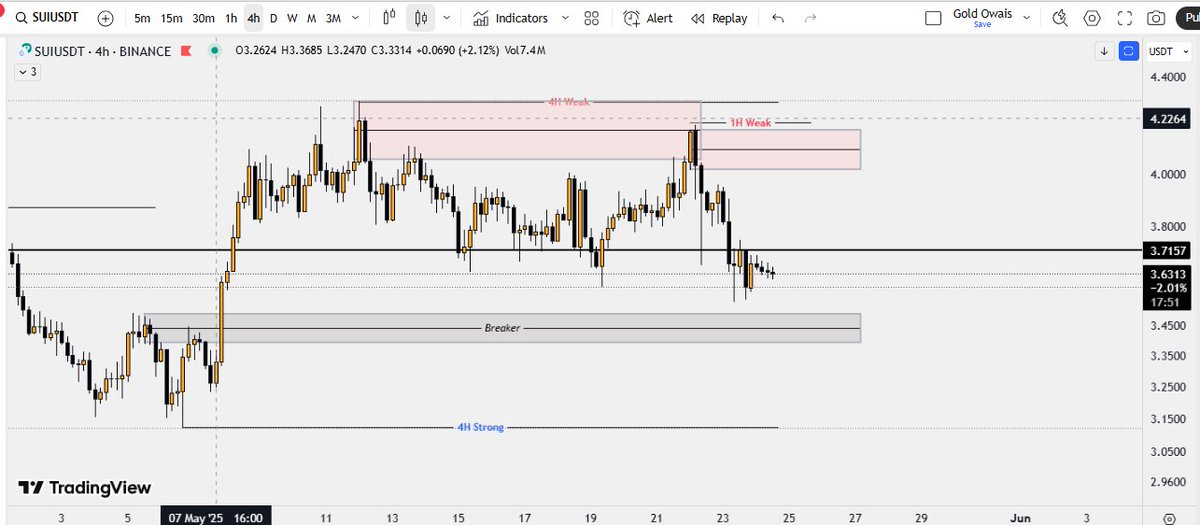The image size is (1200, 525).
Task: Toggle the blue chart maximize button
Action: (x=1128, y=51)
